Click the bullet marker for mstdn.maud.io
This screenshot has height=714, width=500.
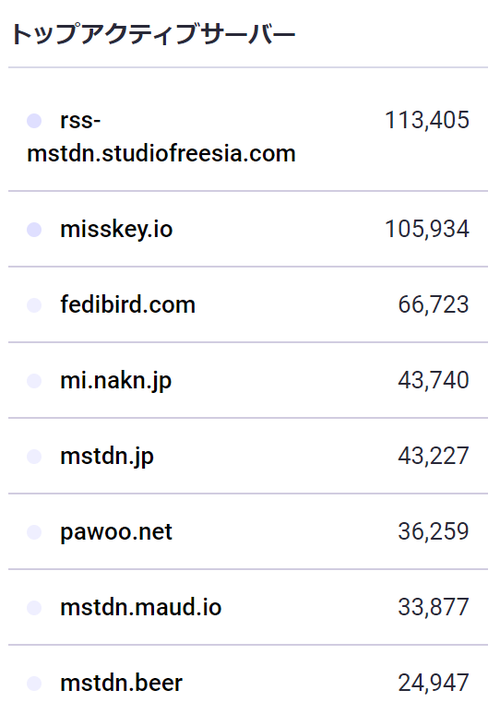pyautogui.click(x=34, y=607)
